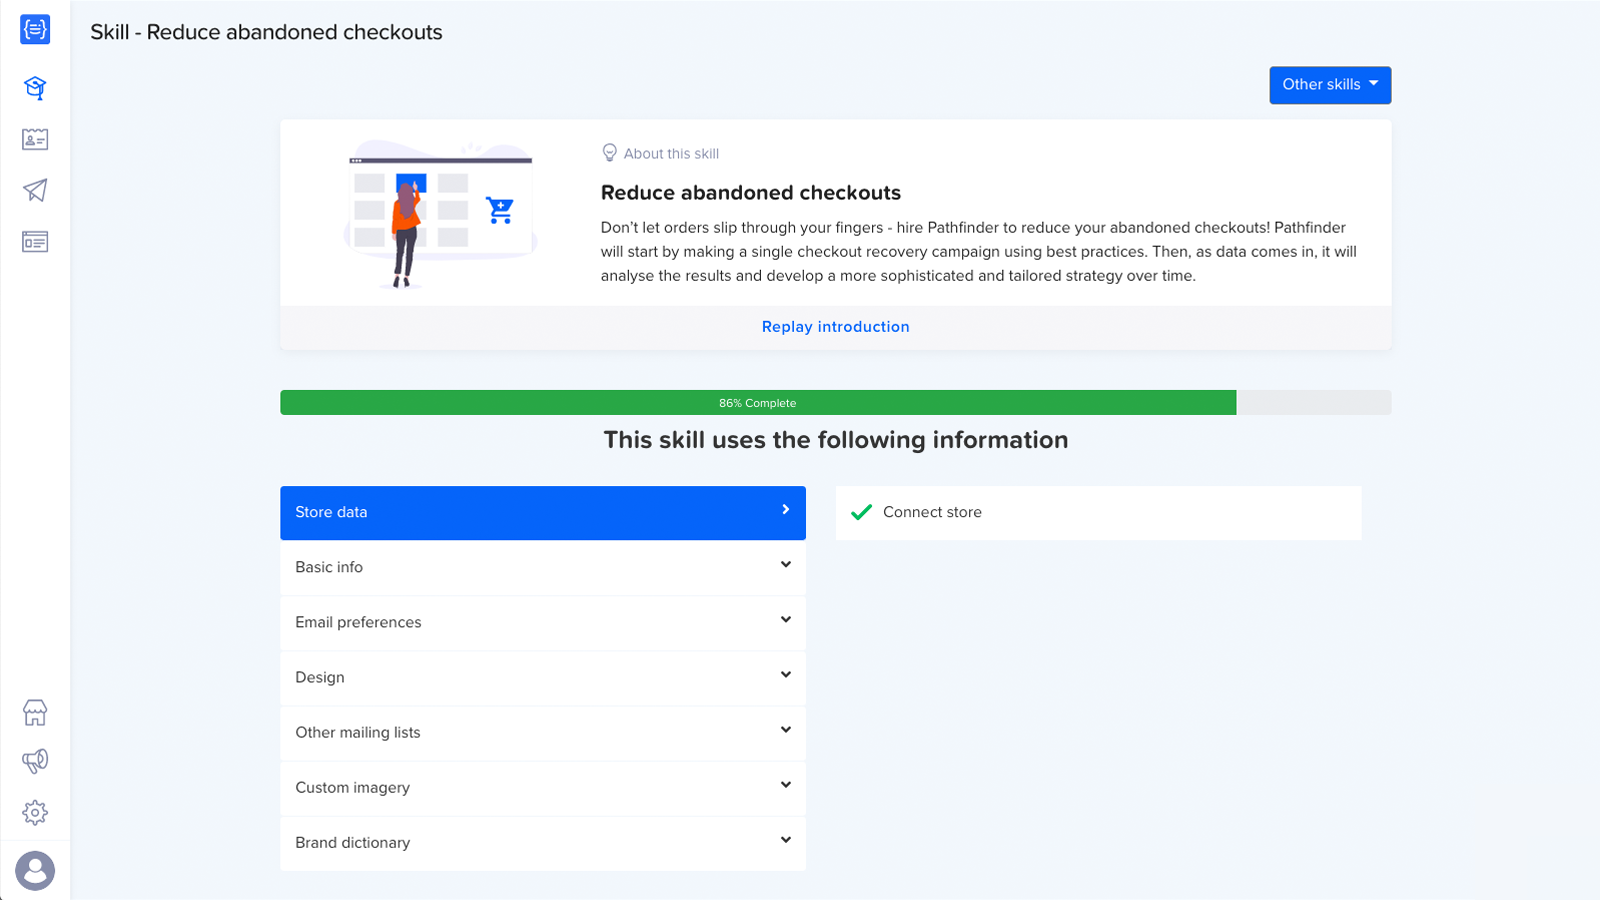Open the Other skills dropdown
This screenshot has height=900, width=1600.
[1330, 85]
